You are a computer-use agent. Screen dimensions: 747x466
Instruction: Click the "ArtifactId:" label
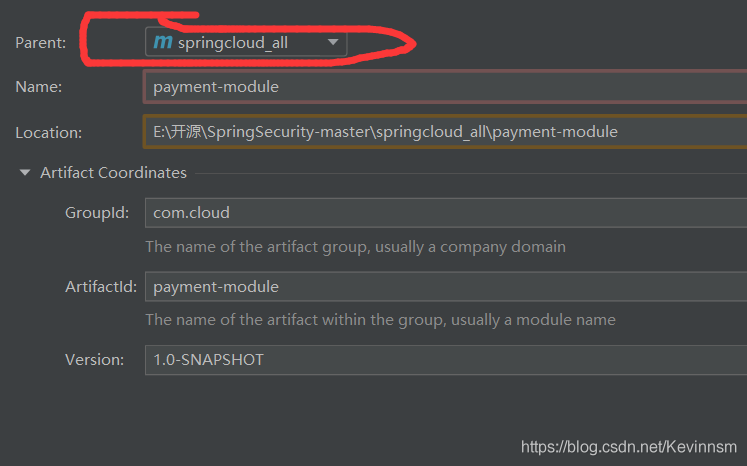(x=100, y=287)
